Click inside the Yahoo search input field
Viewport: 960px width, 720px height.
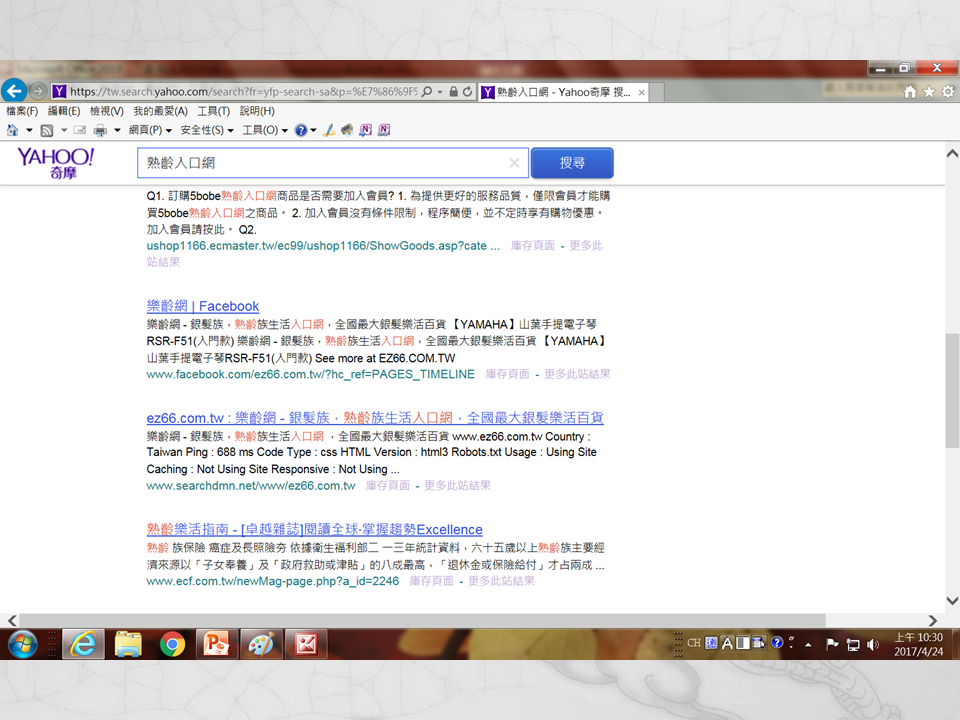click(332, 163)
